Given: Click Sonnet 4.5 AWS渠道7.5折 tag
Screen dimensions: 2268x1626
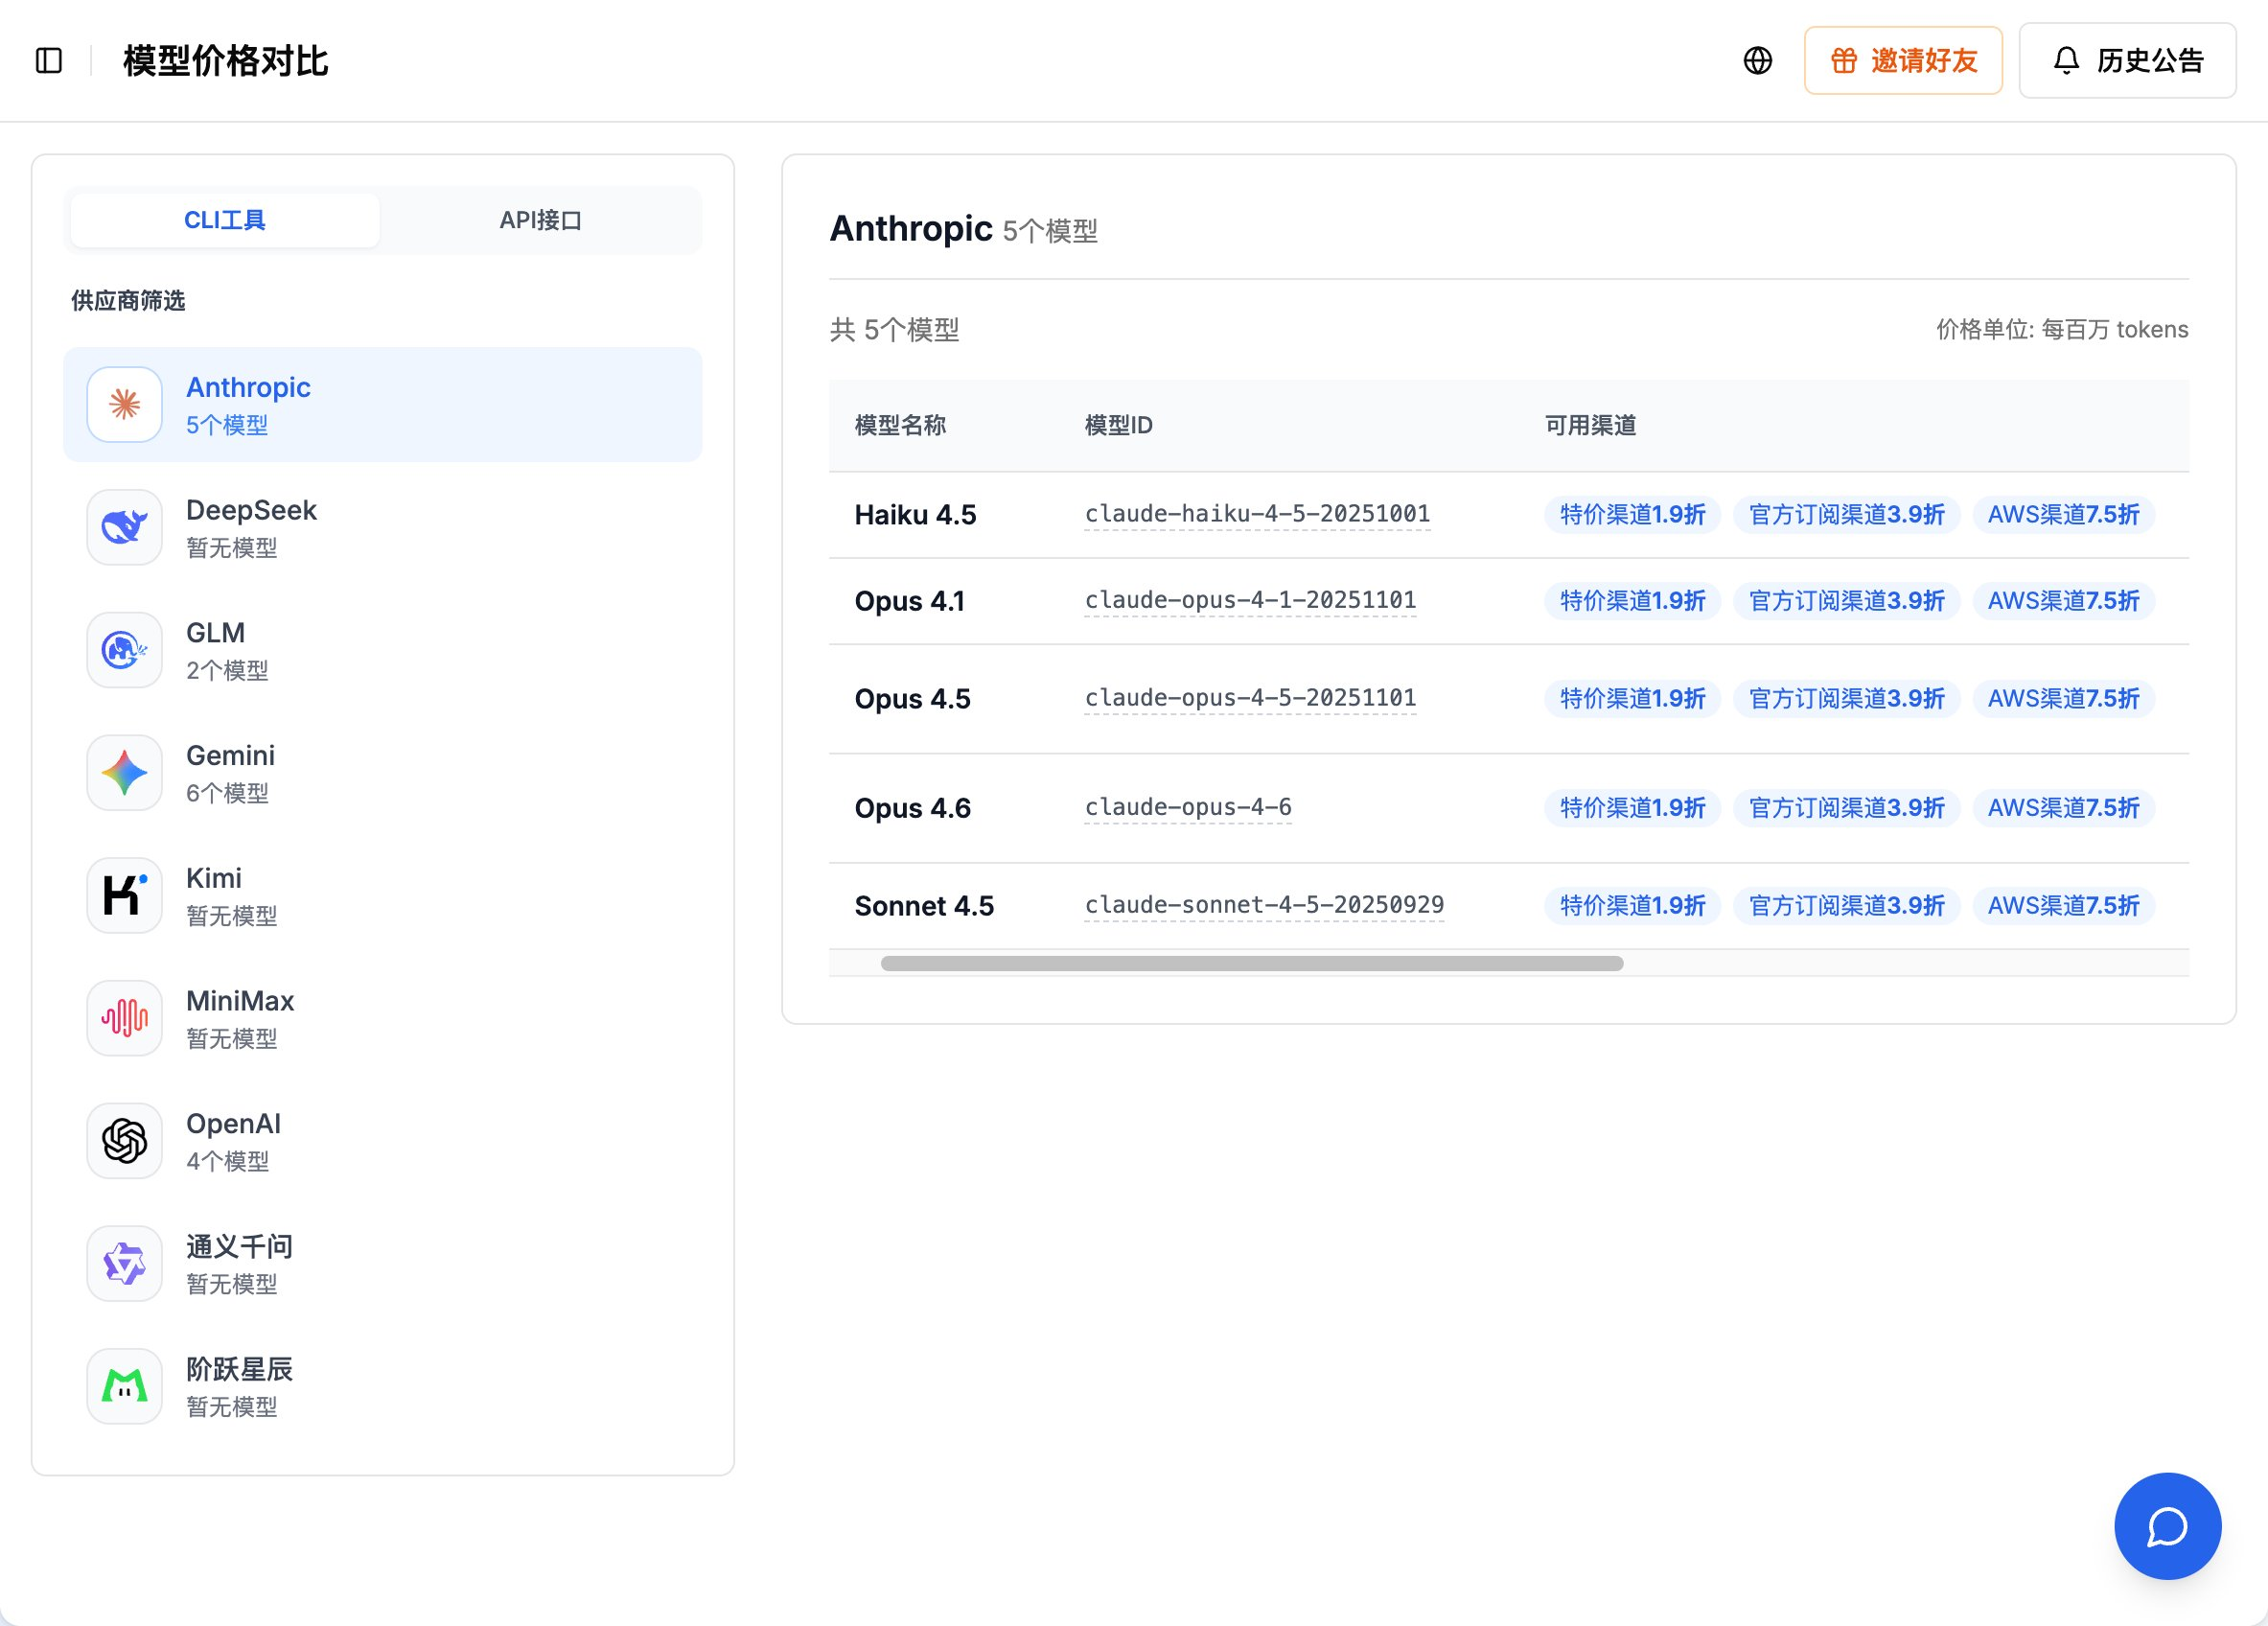Looking at the screenshot, I should point(2062,906).
